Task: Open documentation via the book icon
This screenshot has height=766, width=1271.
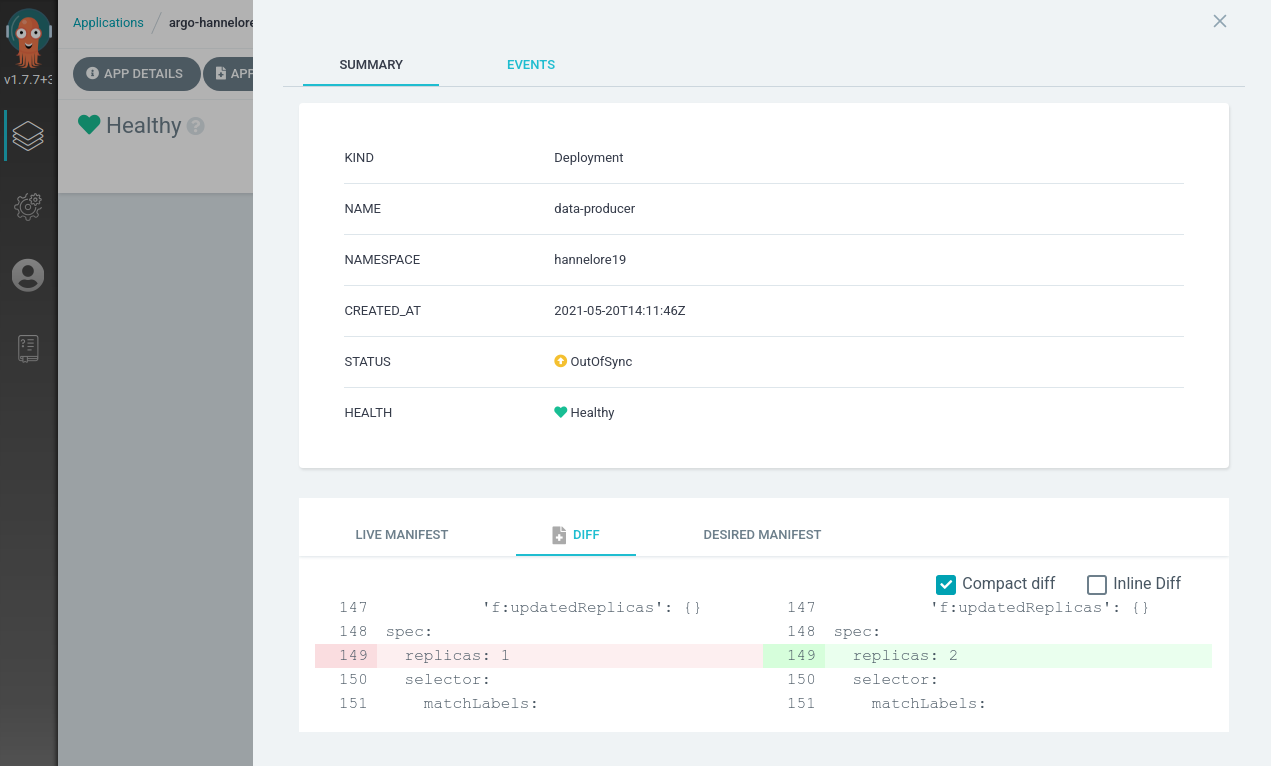Action: pos(28,348)
